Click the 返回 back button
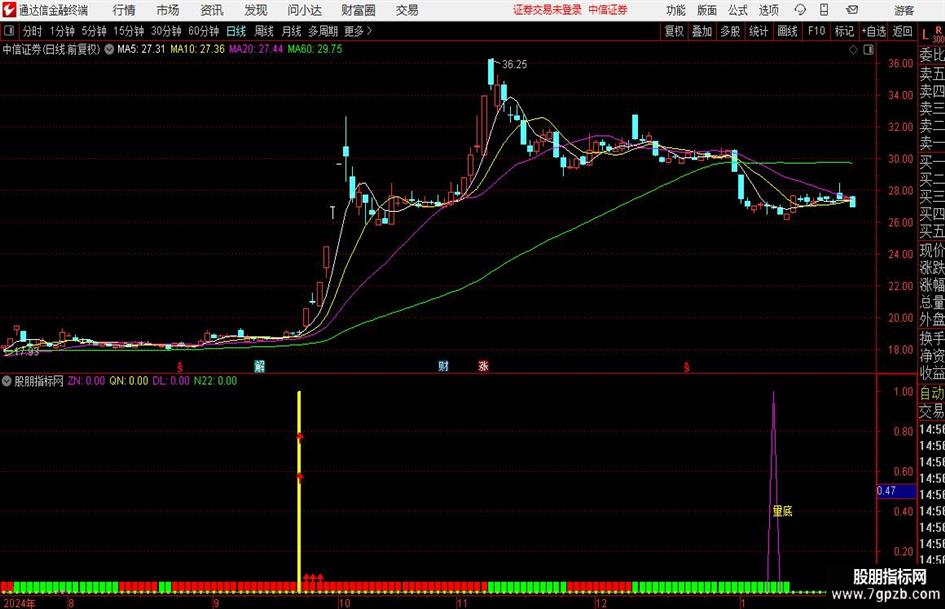The image size is (945, 609). (902, 31)
